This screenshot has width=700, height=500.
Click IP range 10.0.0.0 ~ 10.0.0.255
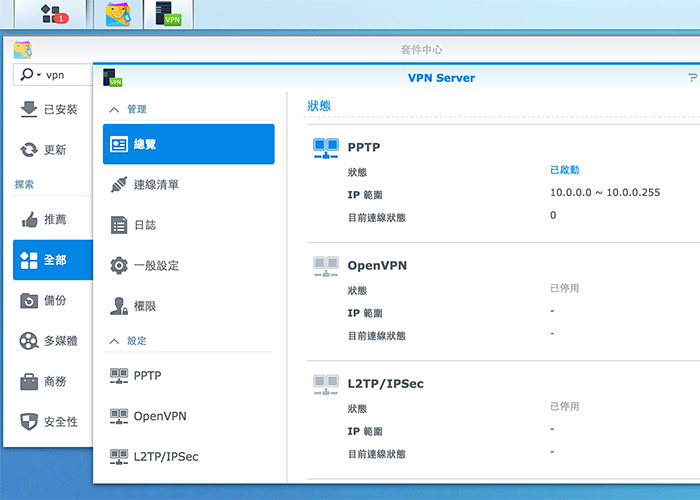tap(605, 192)
